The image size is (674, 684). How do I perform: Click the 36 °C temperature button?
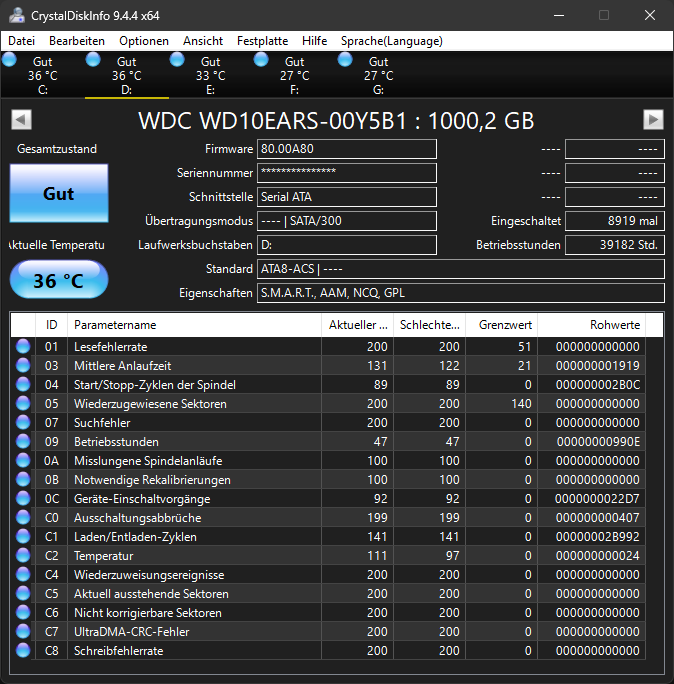click(59, 280)
